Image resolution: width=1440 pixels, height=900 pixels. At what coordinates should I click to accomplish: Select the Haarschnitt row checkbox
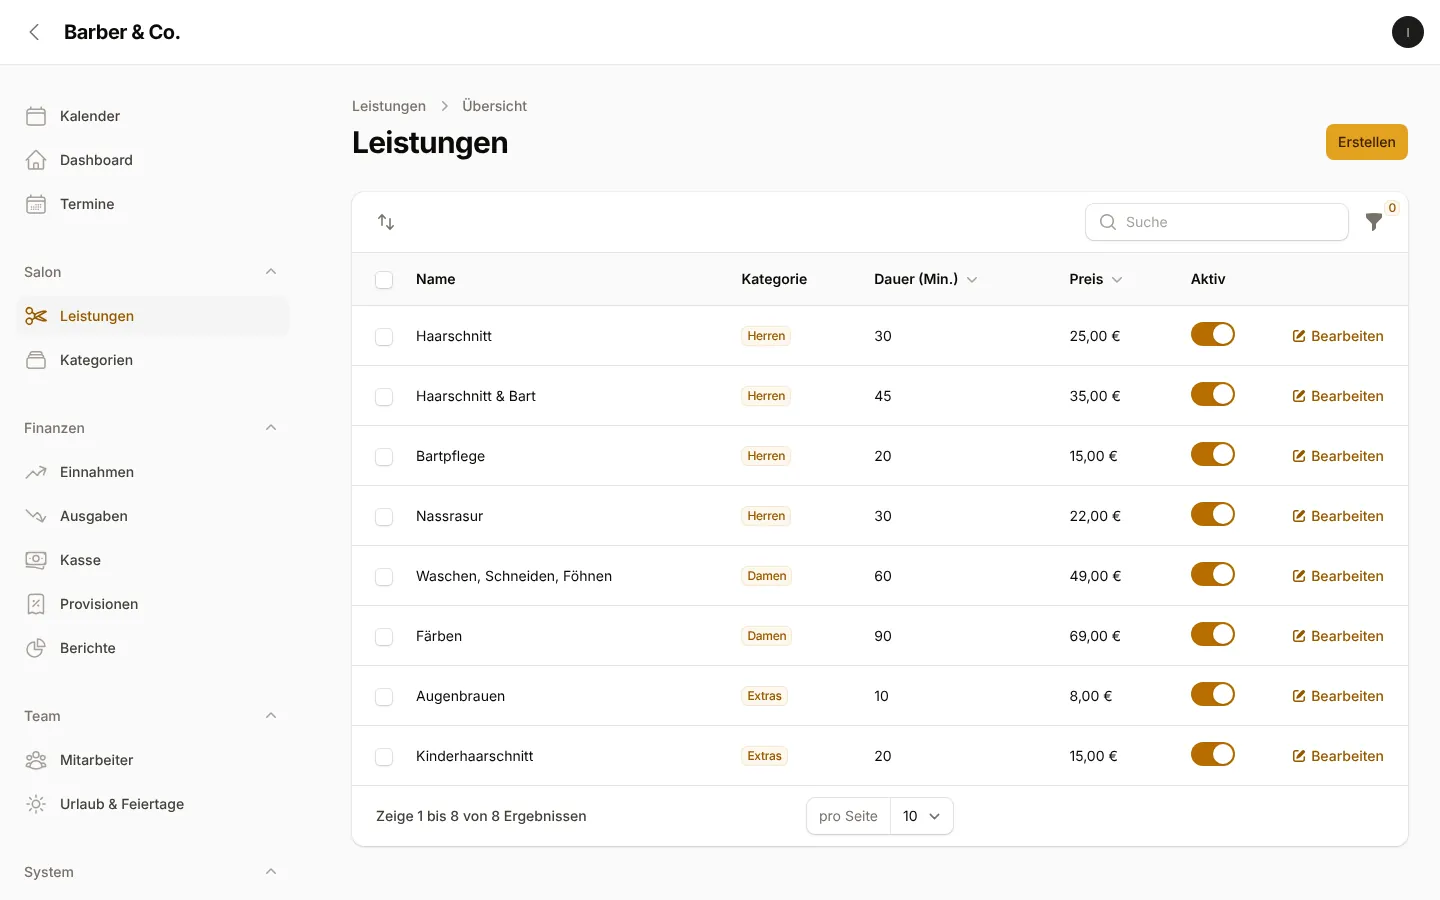pyautogui.click(x=384, y=337)
